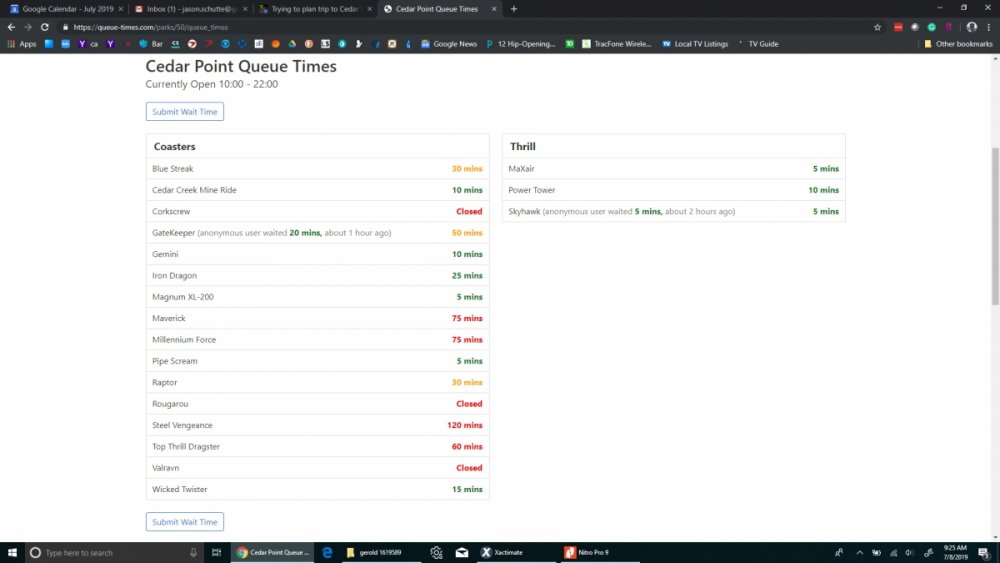Switch to the 'Trying to plan trip' tab
The width and height of the screenshot is (1000, 563).
[312, 9]
